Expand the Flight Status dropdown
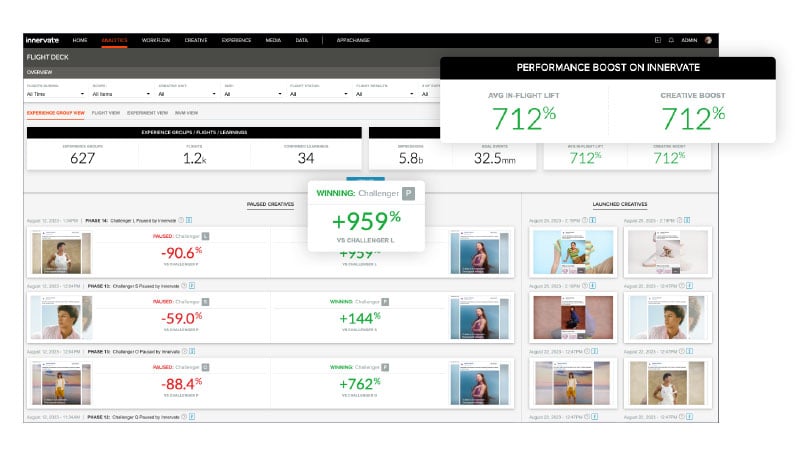Image resolution: width=800 pixels, height=450 pixels. [x=320, y=94]
